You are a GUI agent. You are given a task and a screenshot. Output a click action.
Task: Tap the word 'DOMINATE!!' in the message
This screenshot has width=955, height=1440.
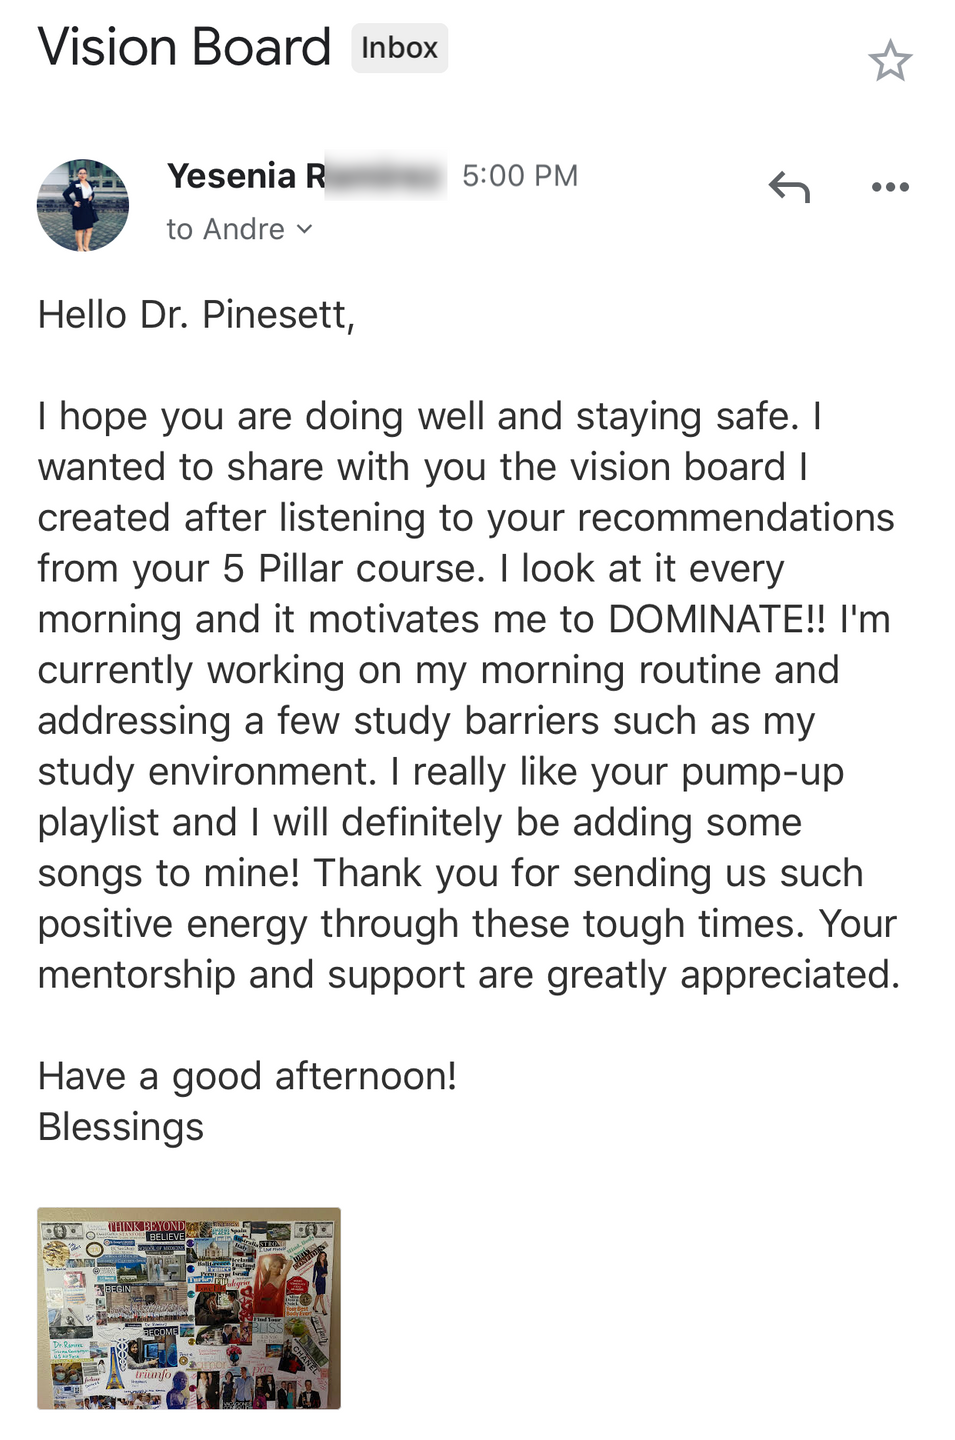pos(717,619)
